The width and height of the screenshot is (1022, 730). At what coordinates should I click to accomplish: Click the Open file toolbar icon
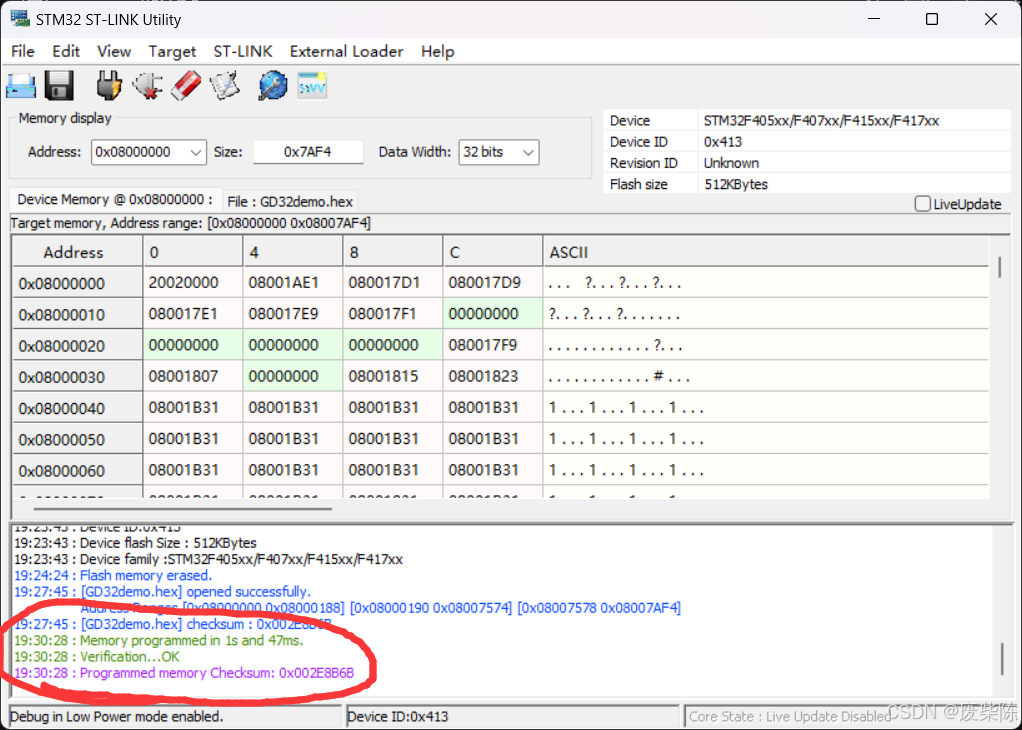pos(22,86)
